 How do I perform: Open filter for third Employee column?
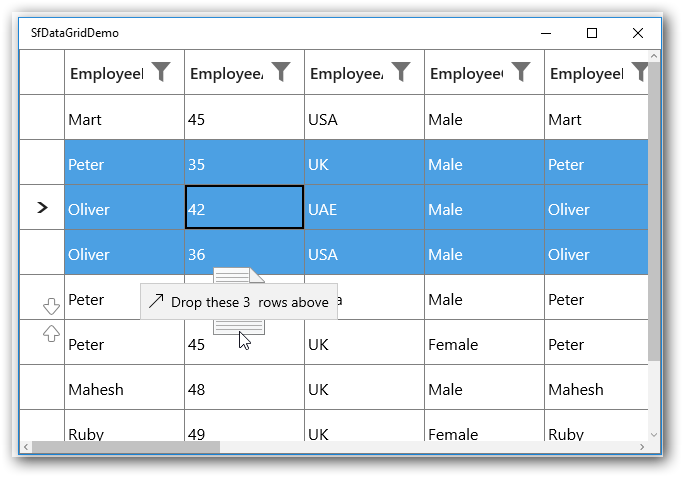pyautogui.click(x=401, y=72)
